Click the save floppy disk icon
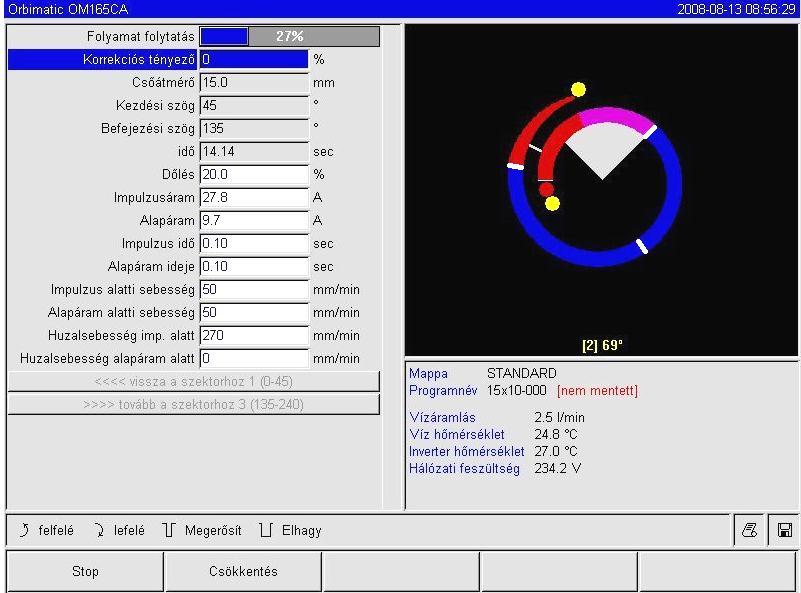This screenshot has width=801, height=593. 784,530
